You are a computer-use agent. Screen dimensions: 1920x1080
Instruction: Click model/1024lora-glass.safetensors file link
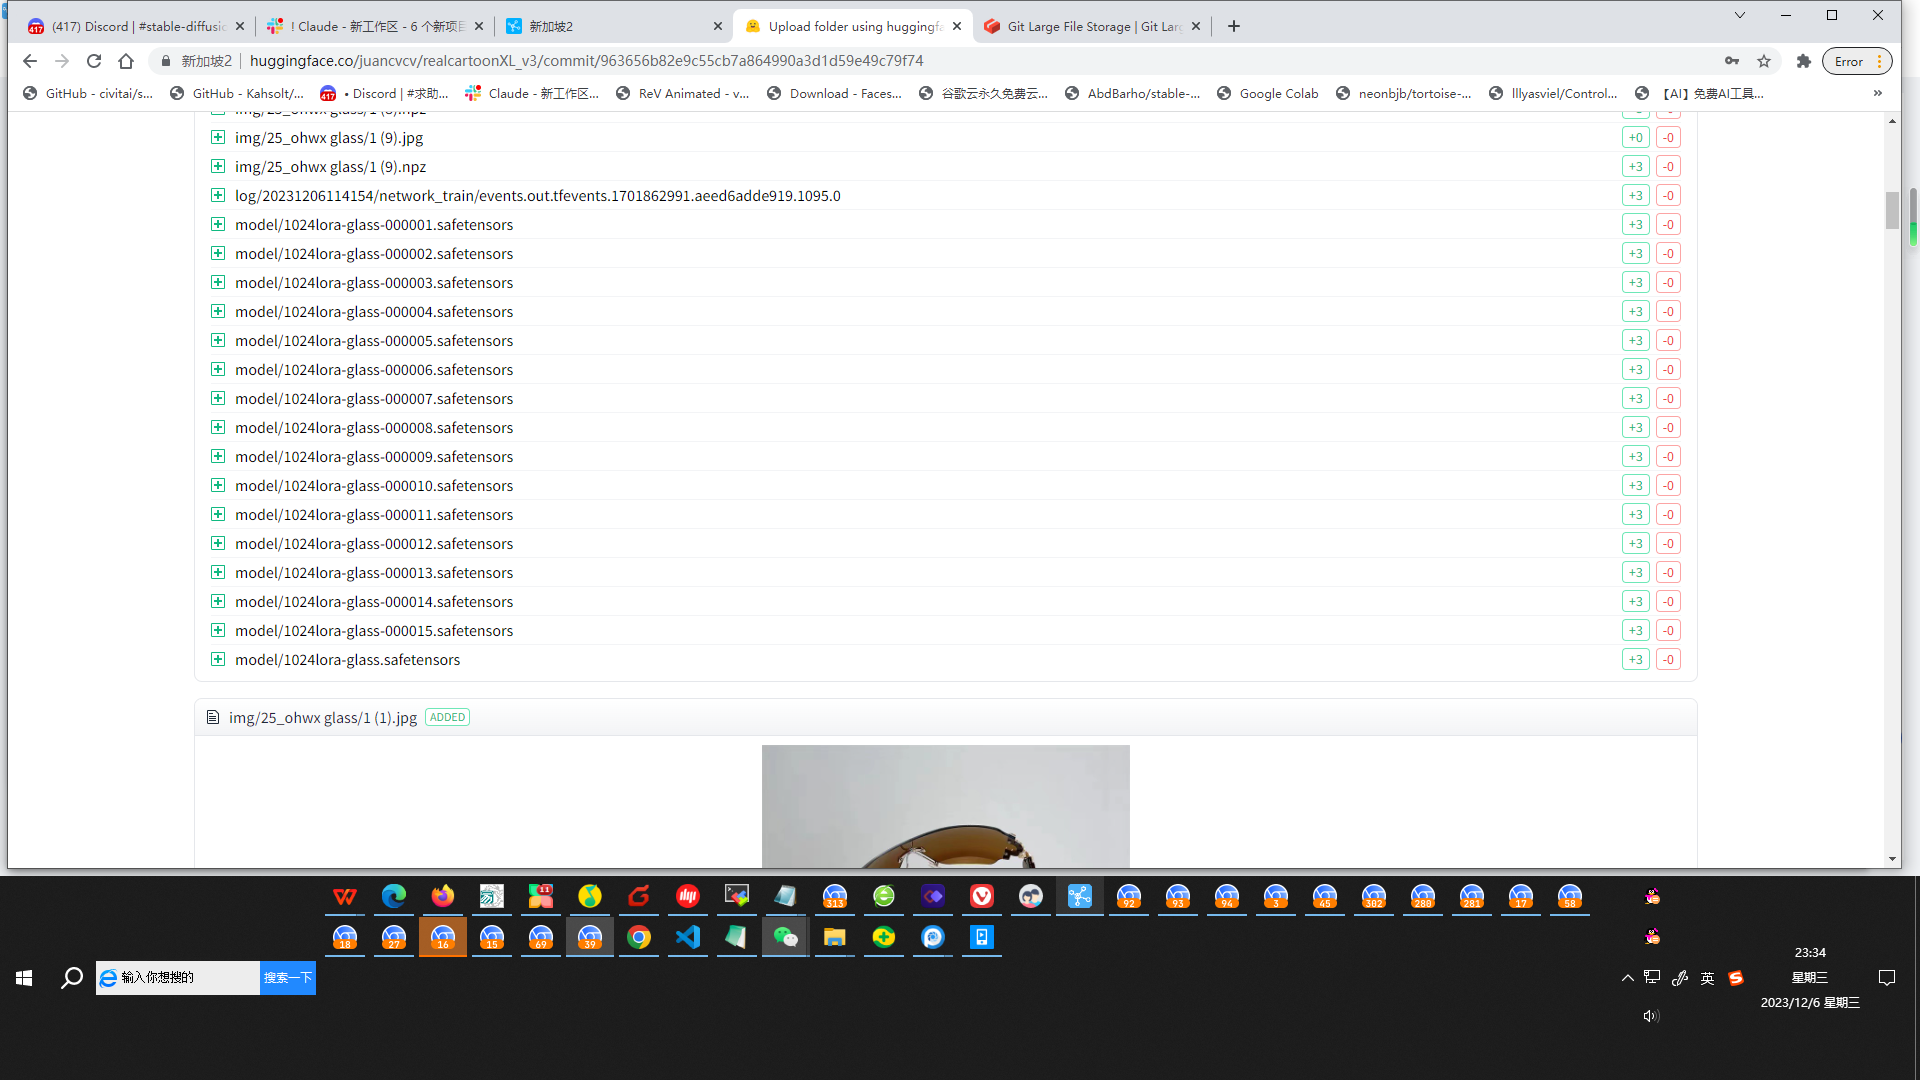pos(347,659)
